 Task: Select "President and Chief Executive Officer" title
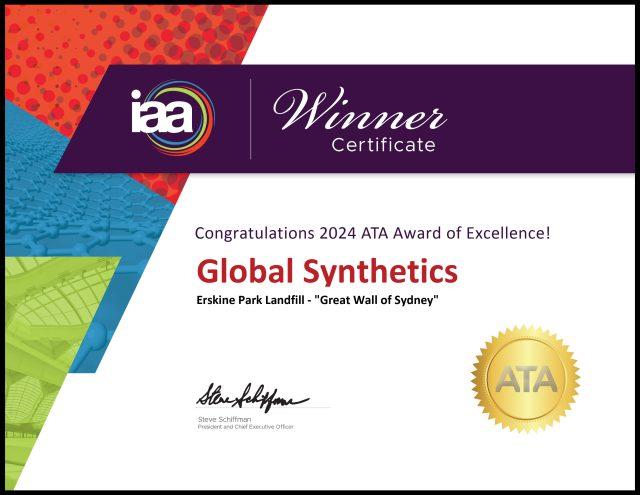tap(245, 427)
